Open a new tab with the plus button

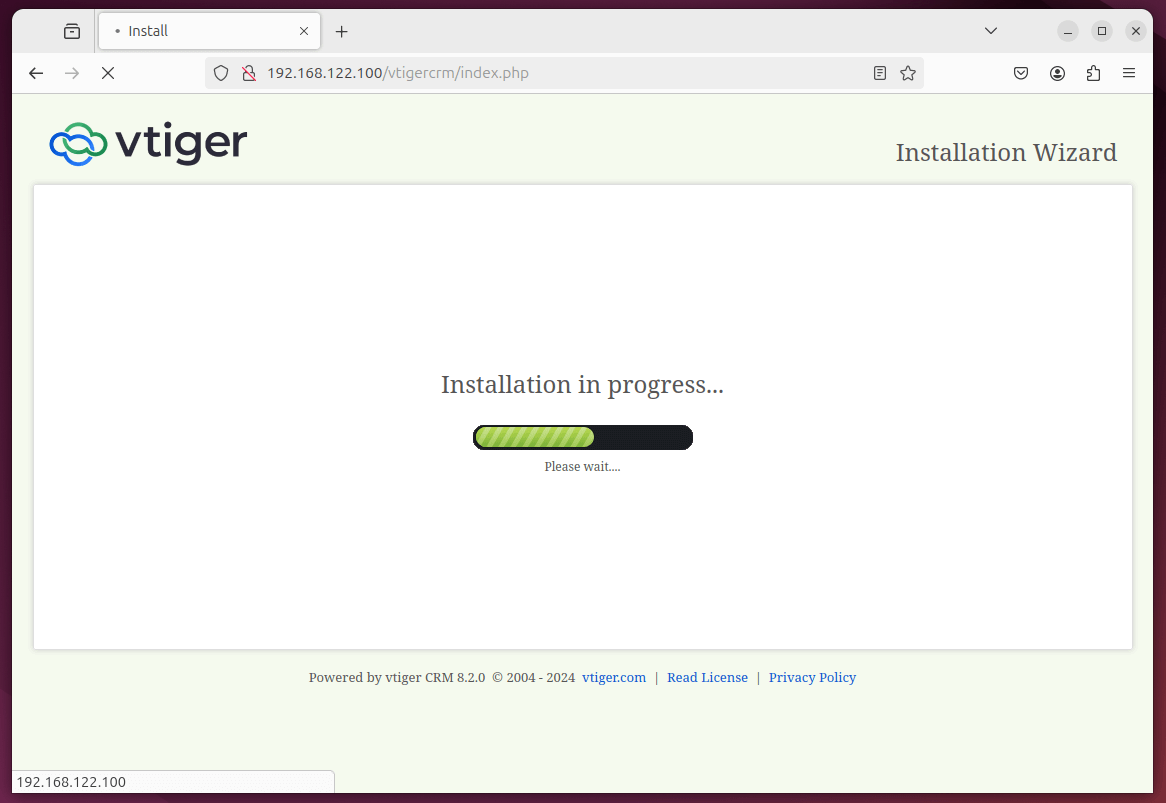[x=341, y=32]
